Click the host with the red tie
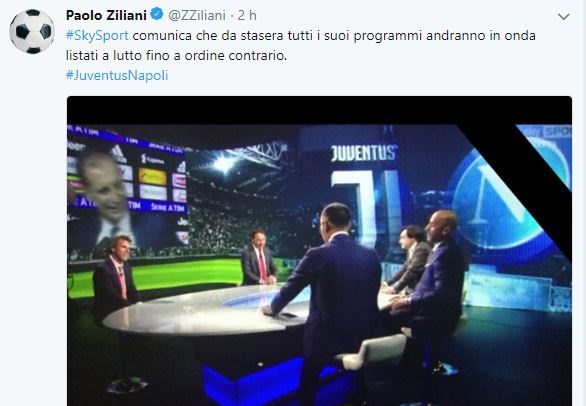The image size is (586, 406). tap(259, 258)
